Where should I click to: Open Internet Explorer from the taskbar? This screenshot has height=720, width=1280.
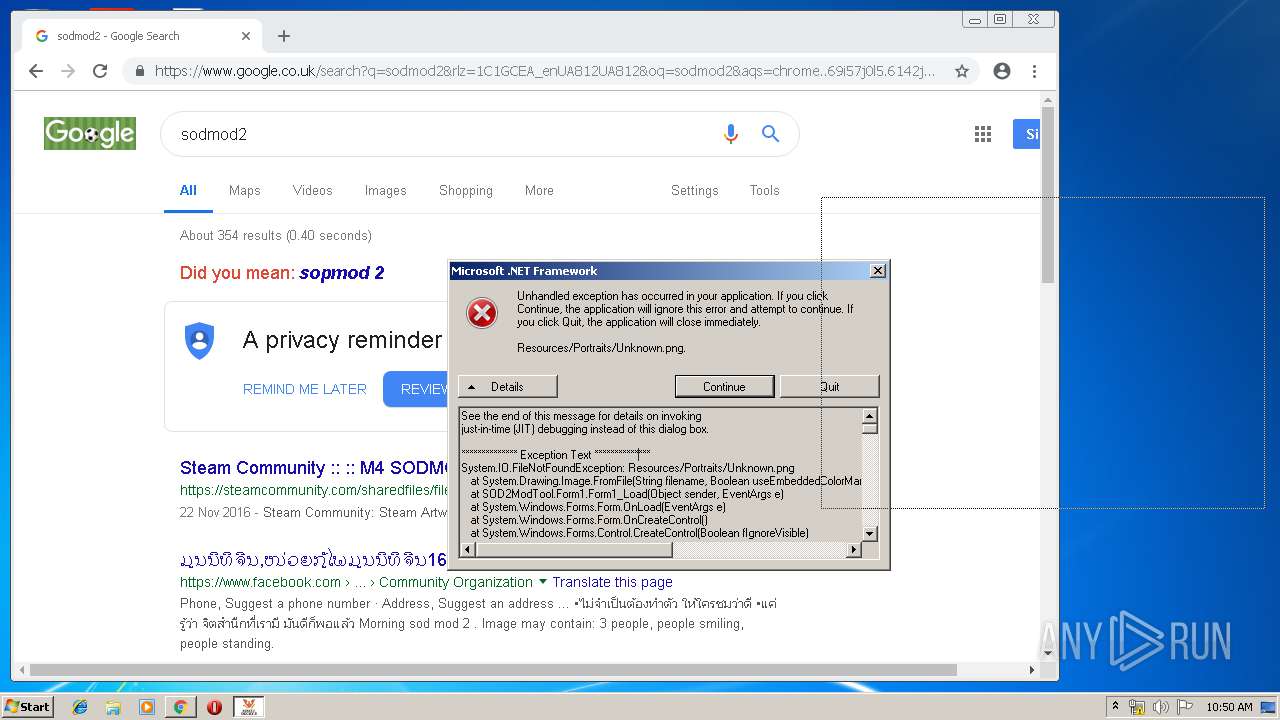(x=80, y=707)
